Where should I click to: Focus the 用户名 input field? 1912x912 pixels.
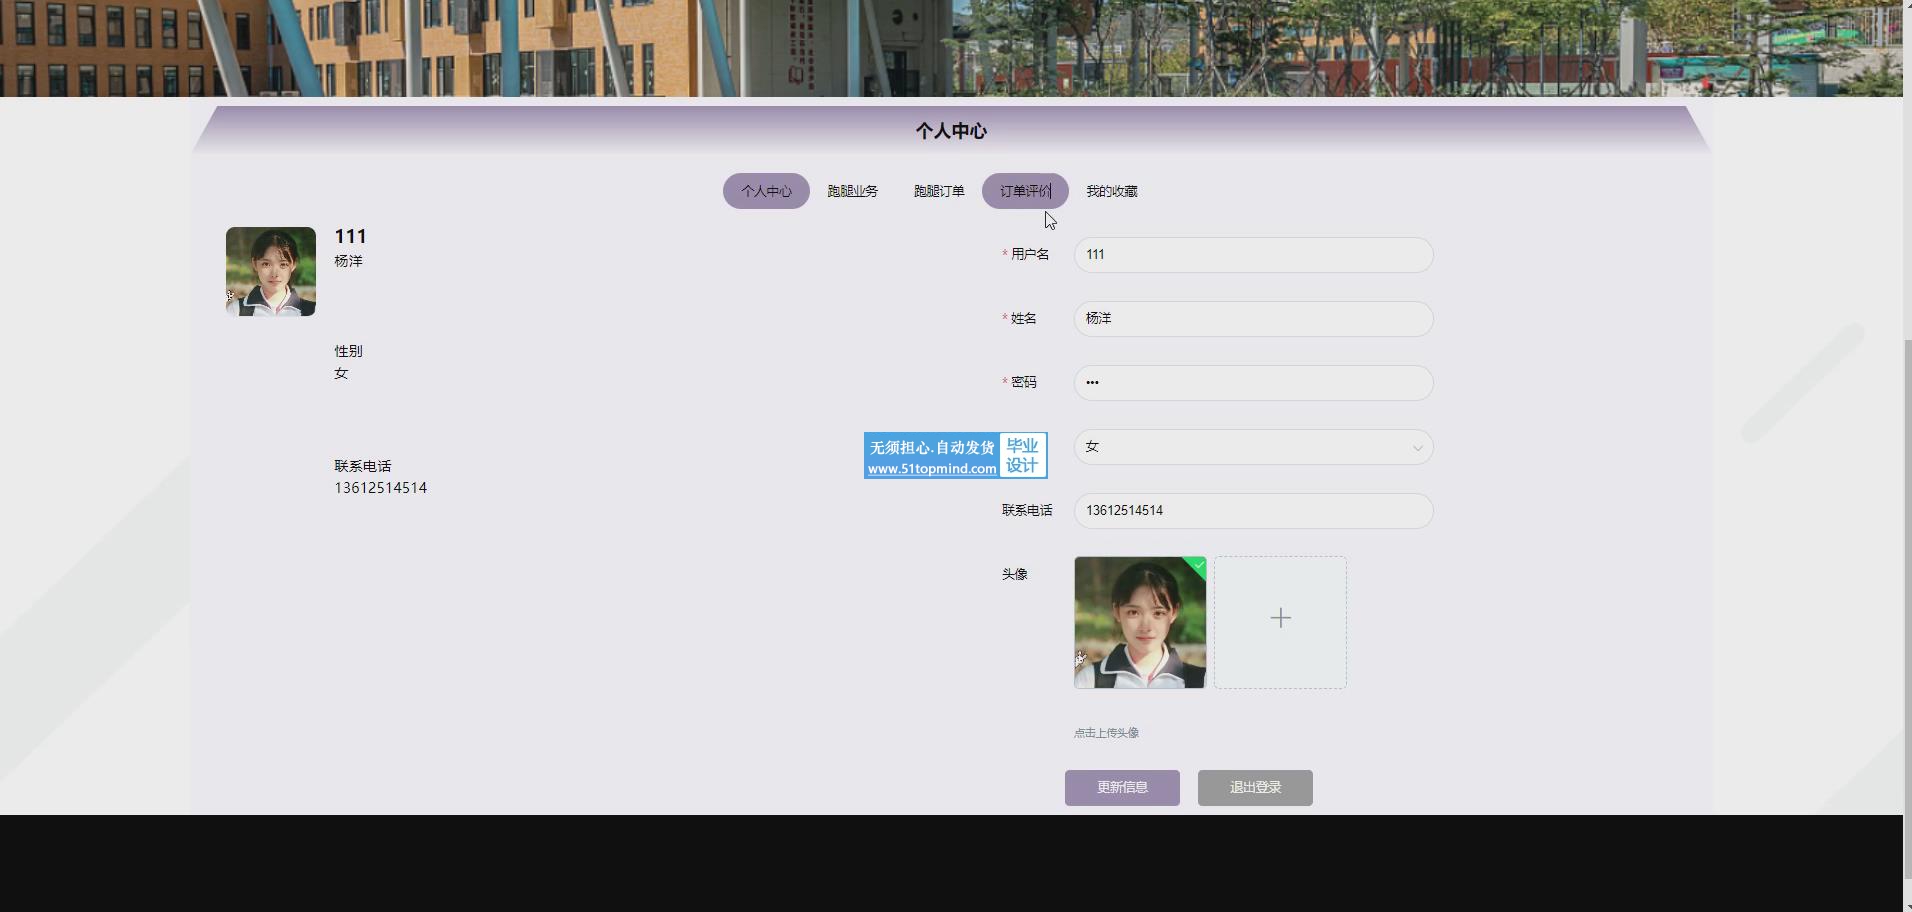[x=1253, y=255]
